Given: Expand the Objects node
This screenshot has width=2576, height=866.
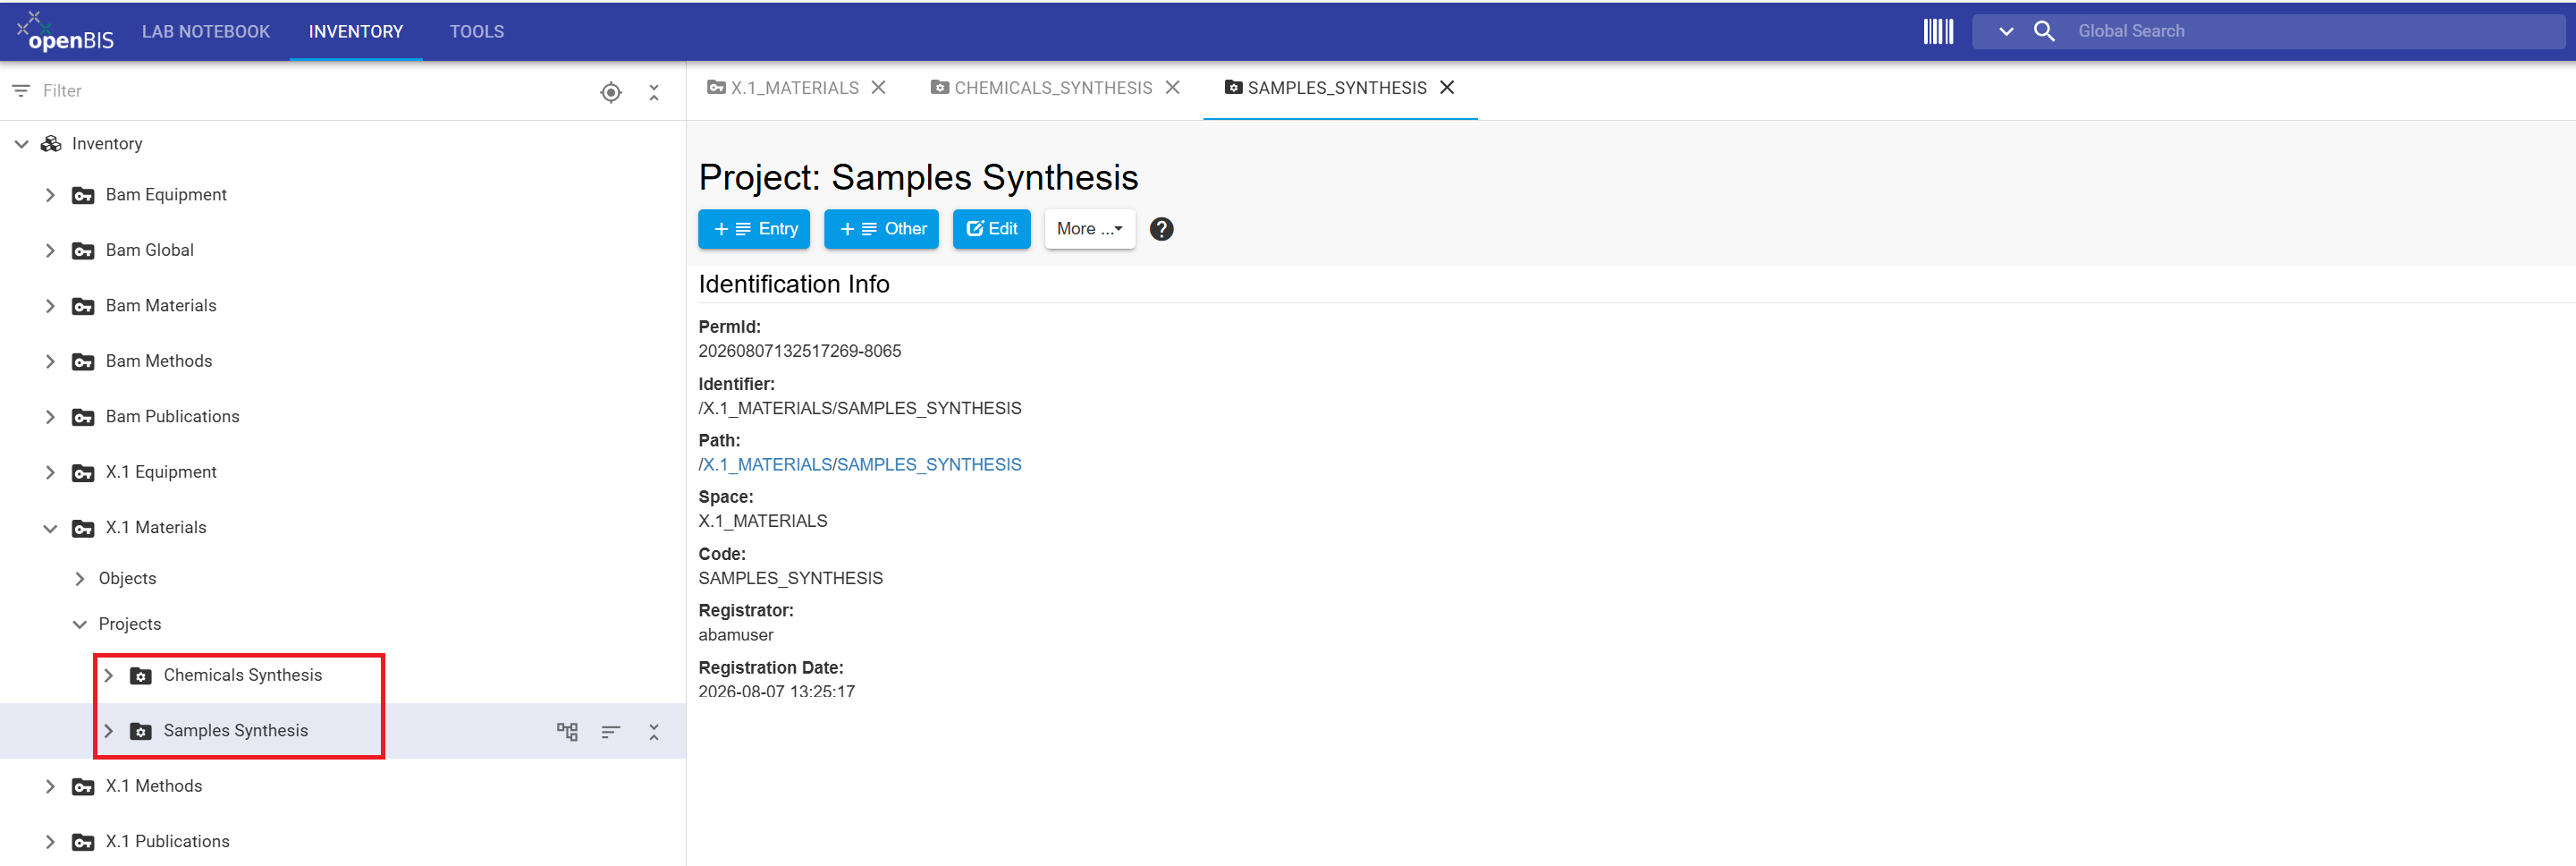Looking at the screenshot, I should pos(79,579).
